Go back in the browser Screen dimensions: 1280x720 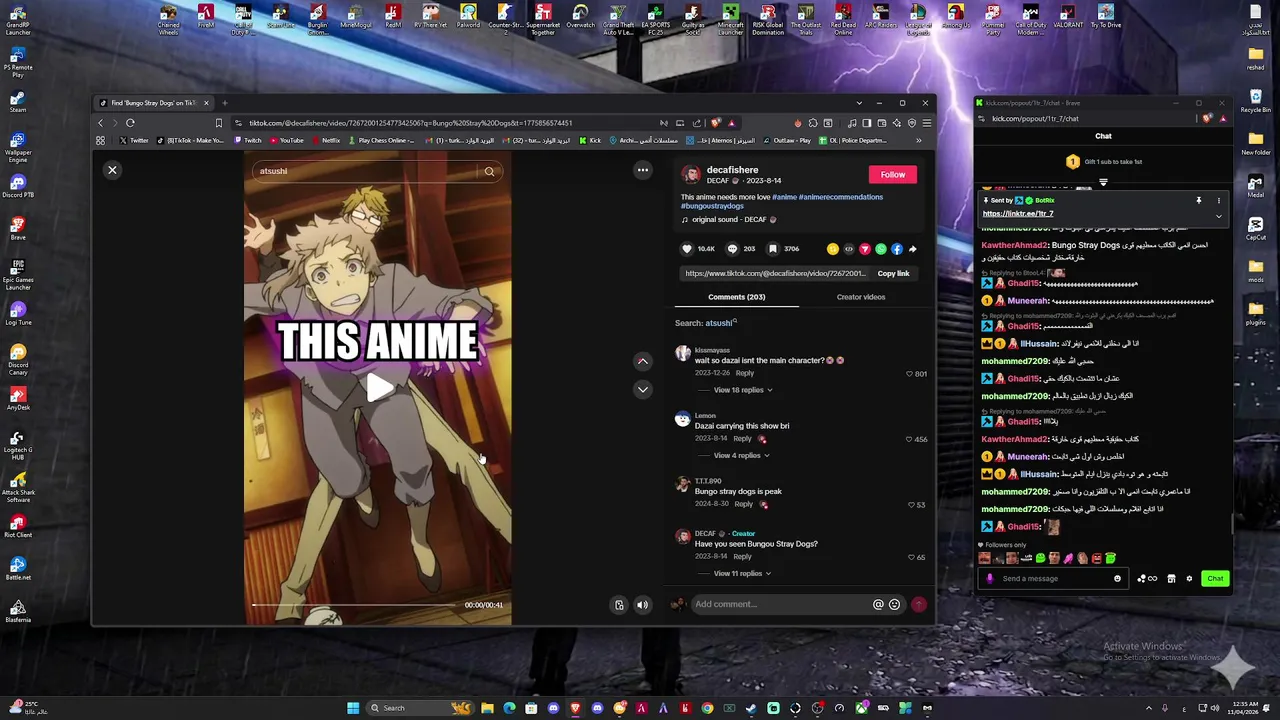click(100, 123)
